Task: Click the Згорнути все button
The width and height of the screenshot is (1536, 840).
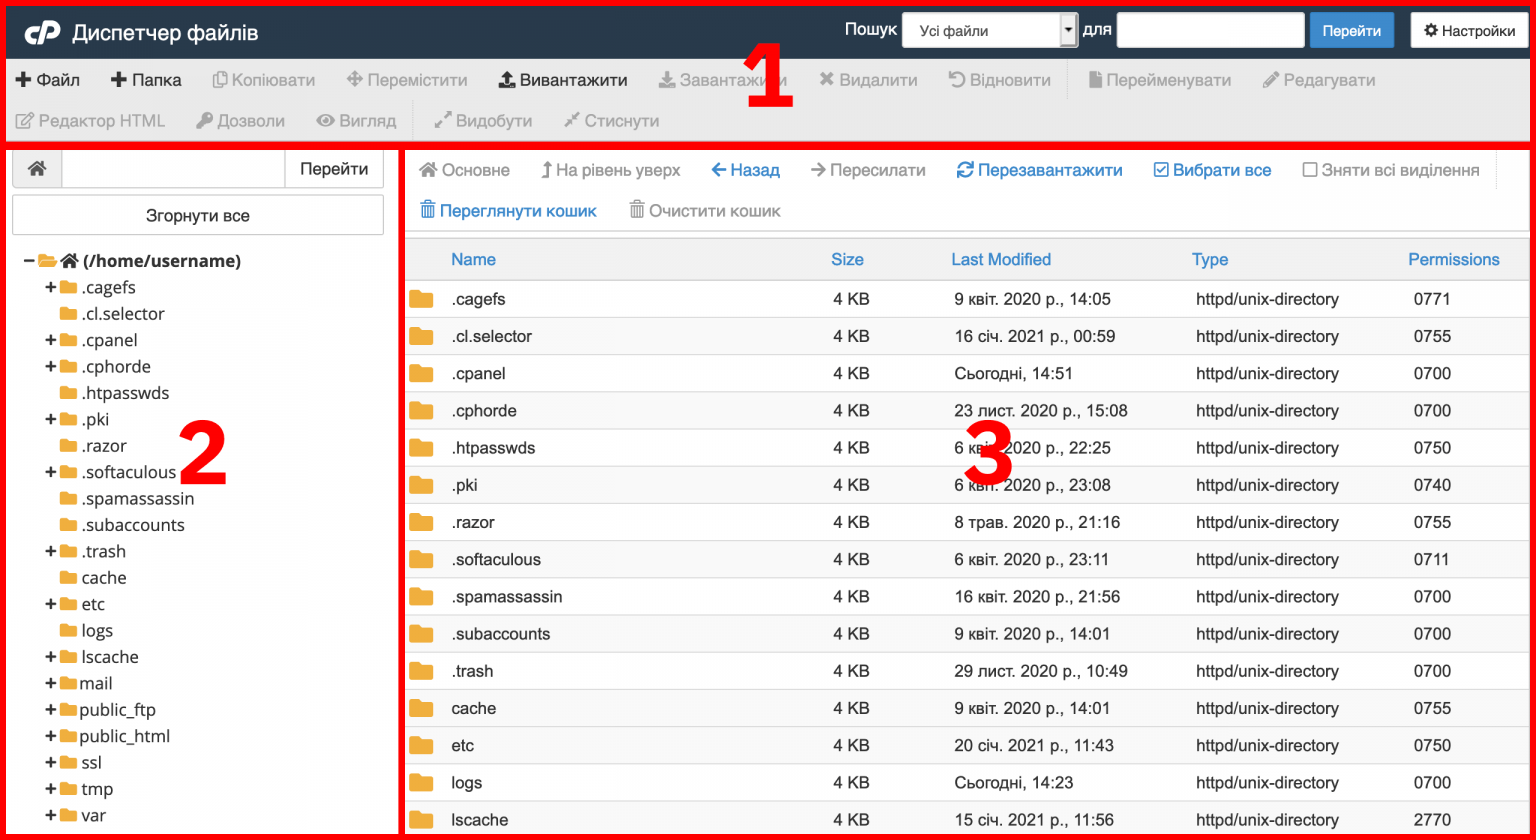Action: (x=197, y=214)
